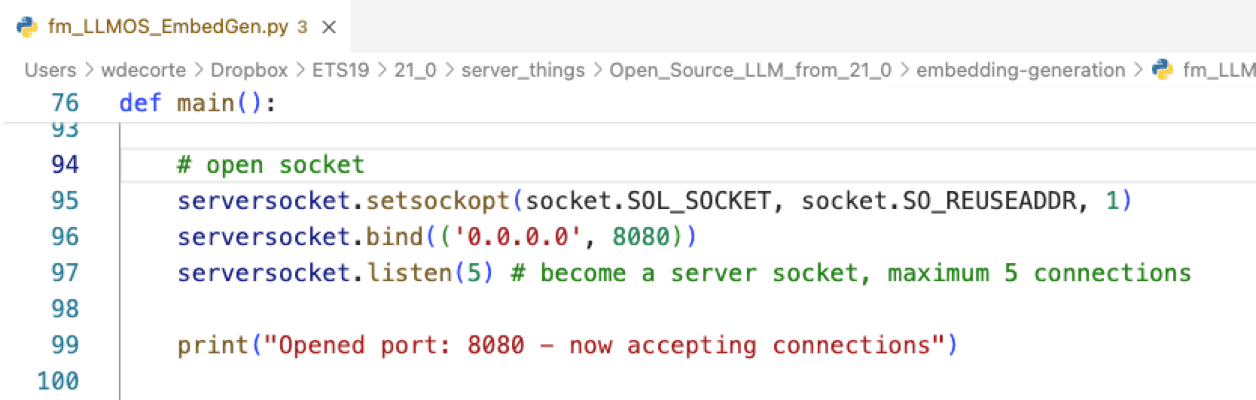Open Dropbox breadcrumb folder
The width and height of the screenshot is (1256, 400).
(249, 70)
